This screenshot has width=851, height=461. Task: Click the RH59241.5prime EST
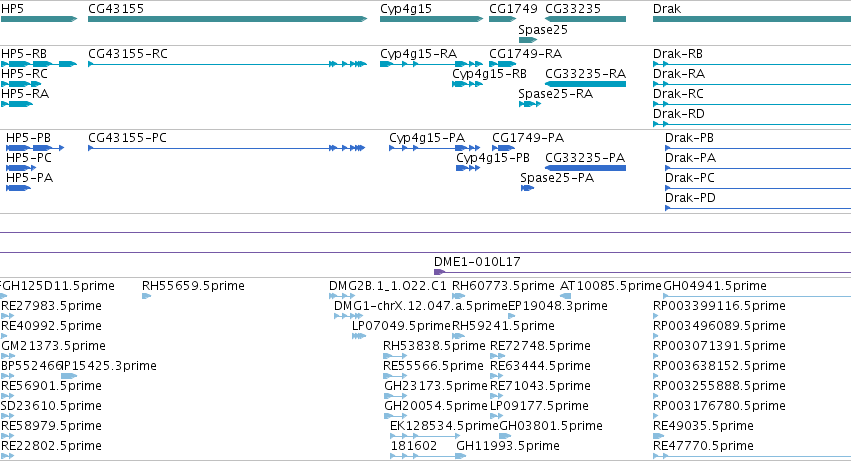pyautogui.click(x=459, y=336)
